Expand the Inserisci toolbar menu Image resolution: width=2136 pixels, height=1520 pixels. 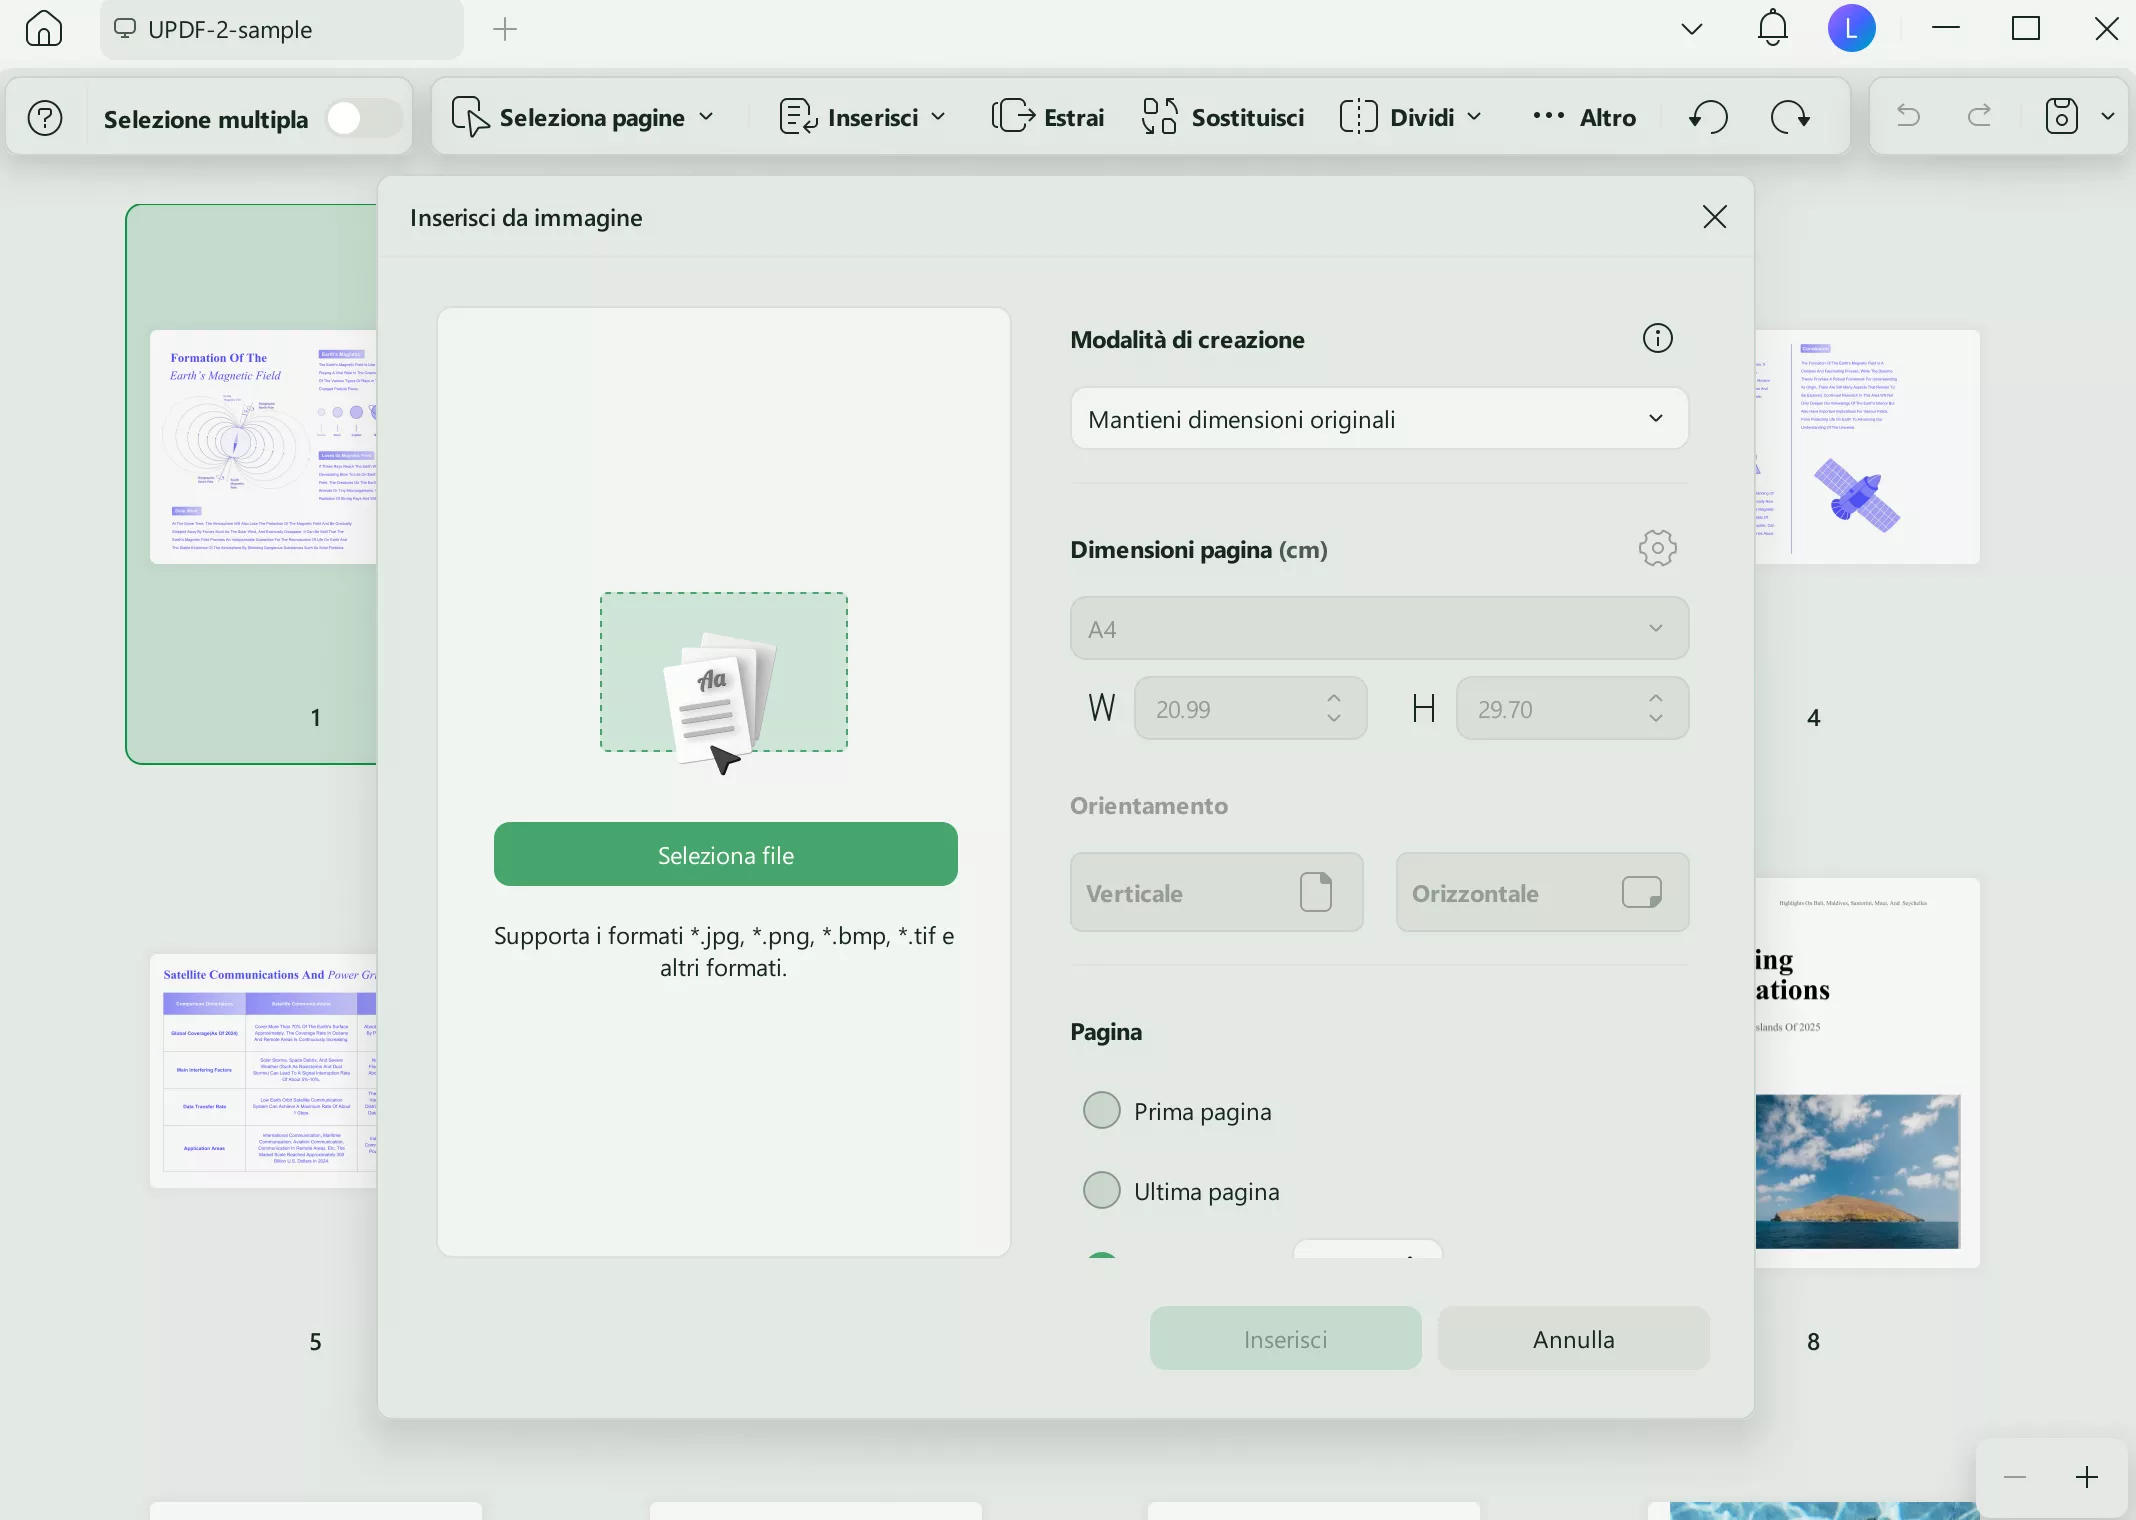click(x=862, y=117)
